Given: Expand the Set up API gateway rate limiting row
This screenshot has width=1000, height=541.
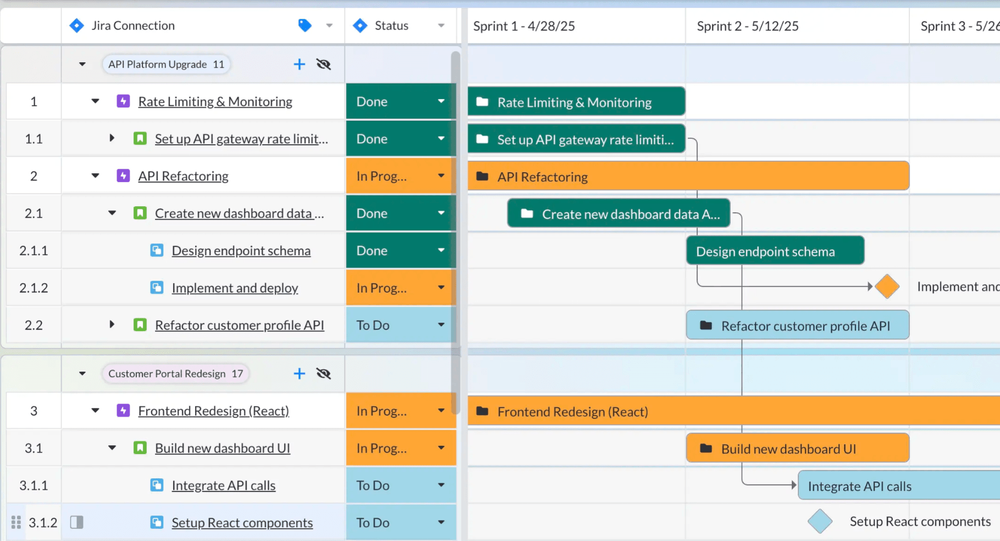Looking at the screenshot, I should pos(112,138).
